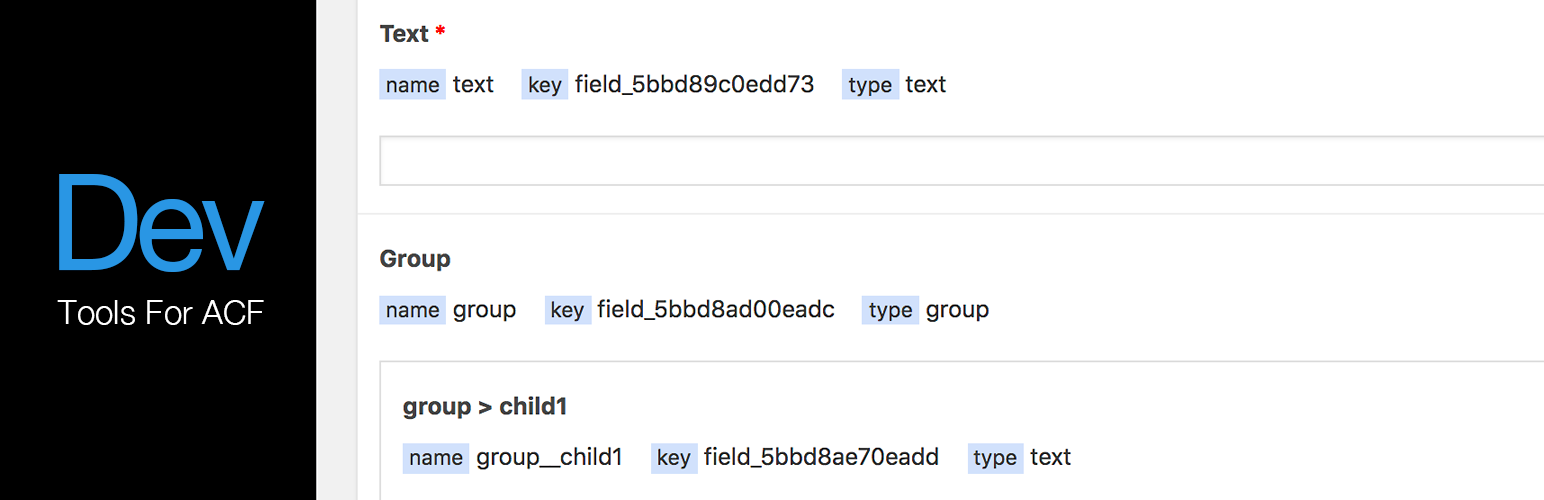
Task: Select the "key" badge under Text label
Action: (x=544, y=85)
